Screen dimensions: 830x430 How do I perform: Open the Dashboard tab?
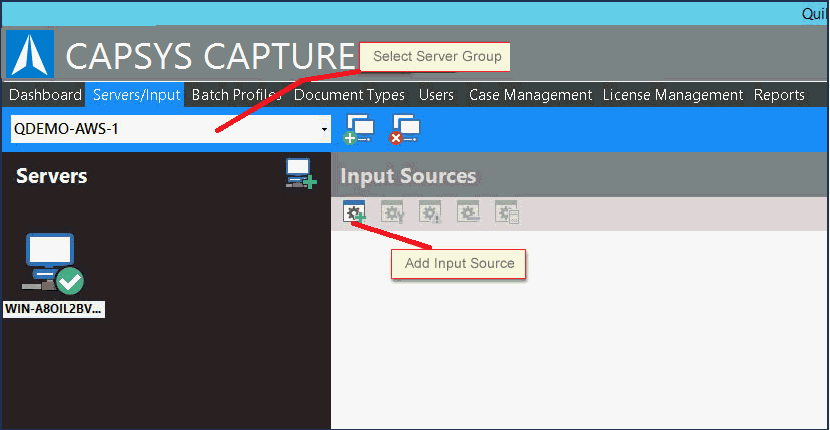pos(46,95)
